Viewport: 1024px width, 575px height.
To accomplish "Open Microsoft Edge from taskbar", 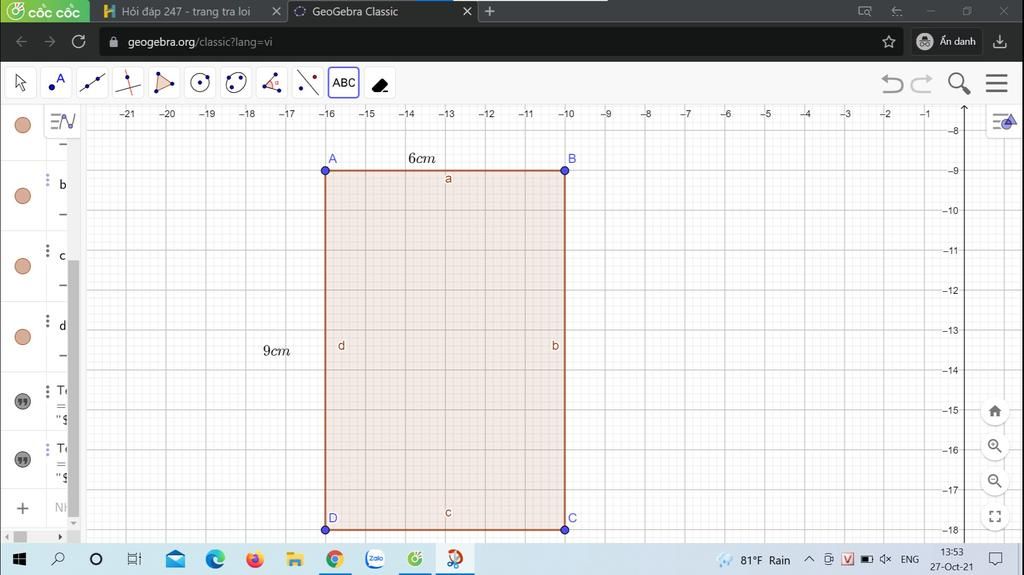I will pyautogui.click(x=215, y=559).
